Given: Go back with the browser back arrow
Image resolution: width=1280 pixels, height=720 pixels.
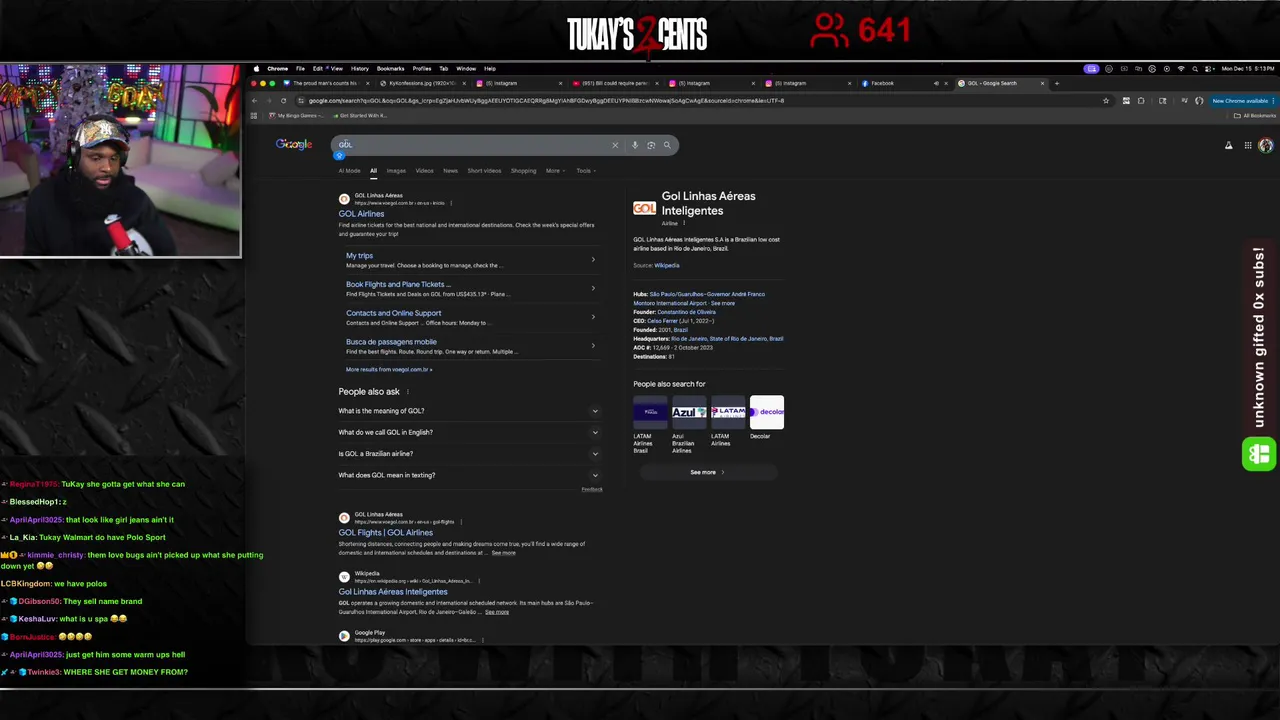Looking at the screenshot, I should click(x=254, y=101).
